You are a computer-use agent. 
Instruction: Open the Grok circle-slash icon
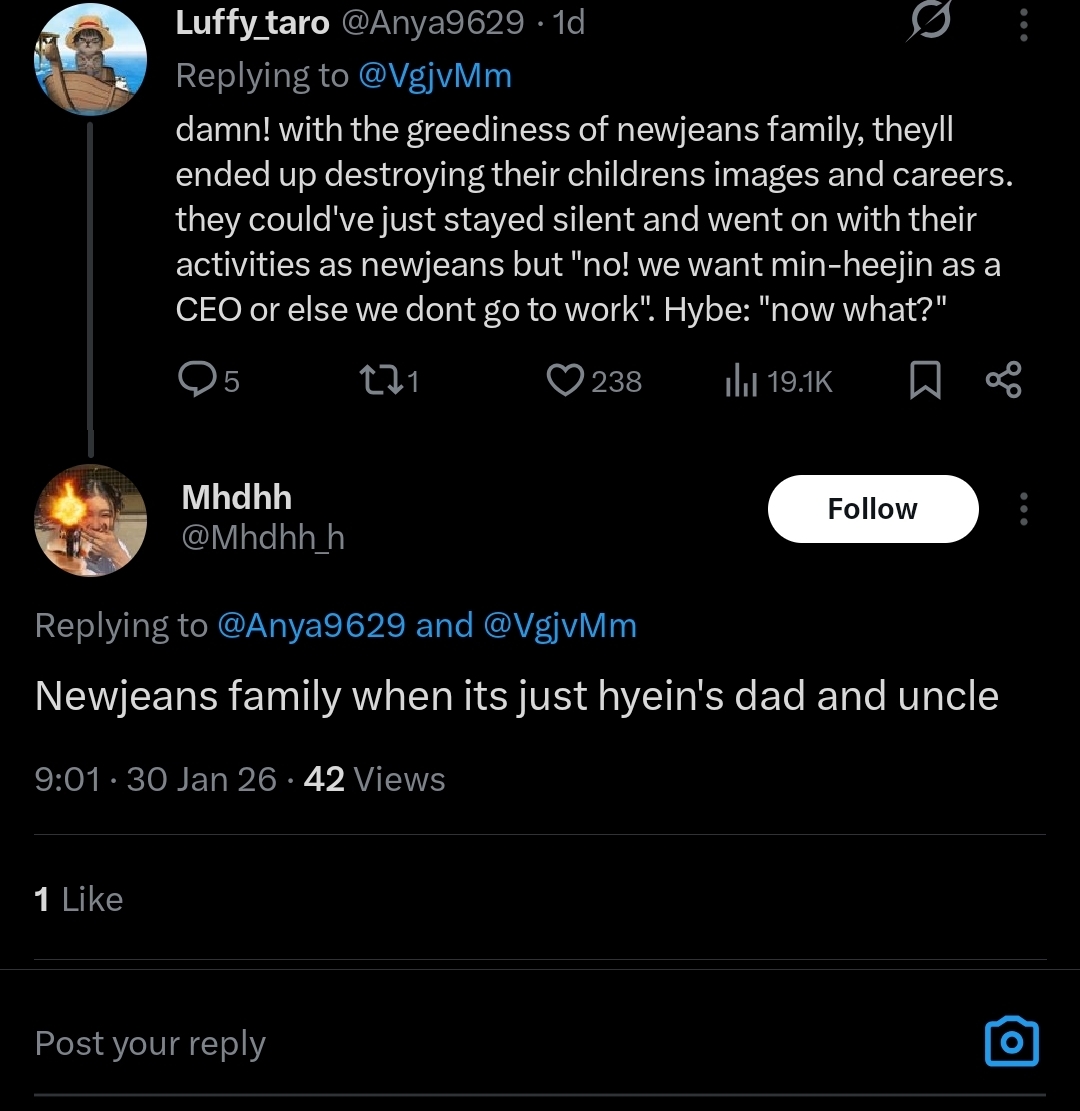tap(929, 23)
